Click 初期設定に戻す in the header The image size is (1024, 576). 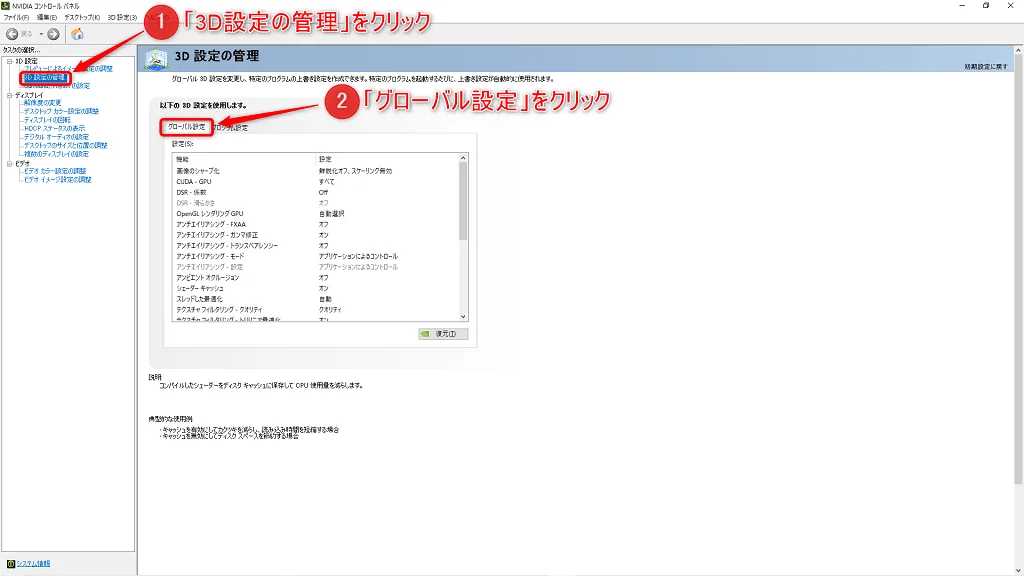click(985, 67)
